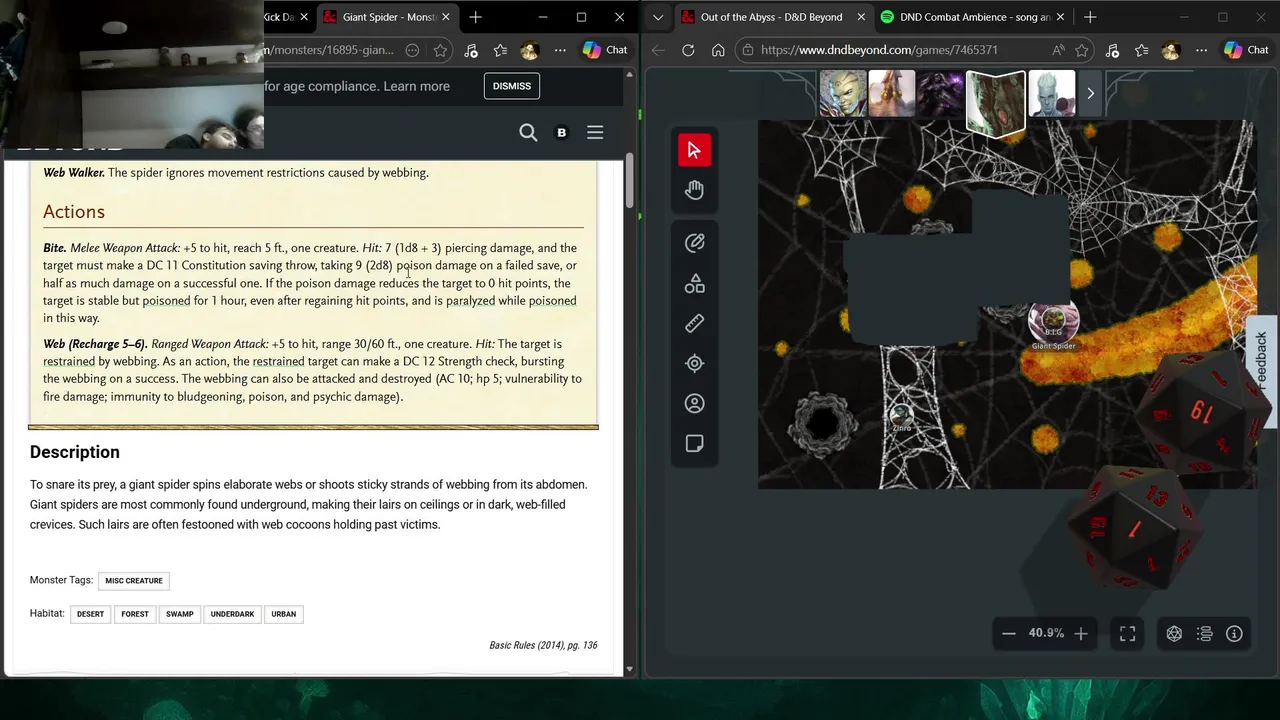Open new tab in right browser window
The height and width of the screenshot is (720, 1280).
point(1090,17)
